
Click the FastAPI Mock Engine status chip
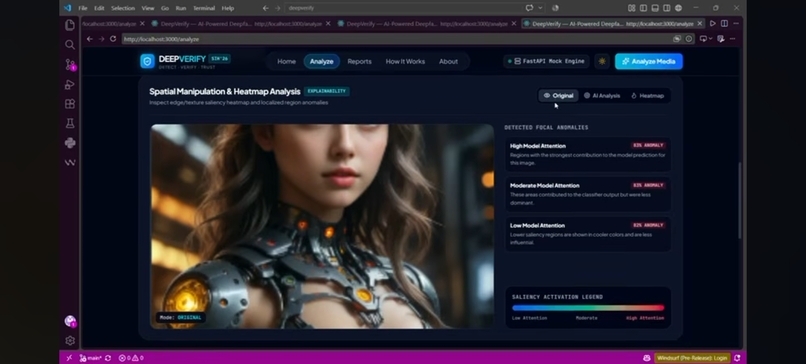[546, 61]
